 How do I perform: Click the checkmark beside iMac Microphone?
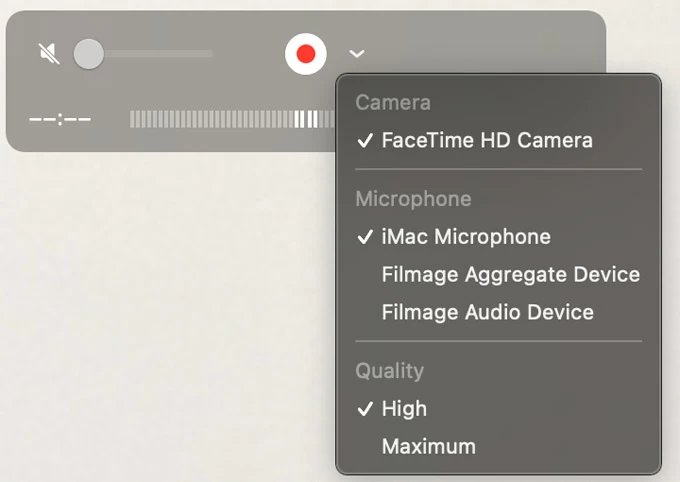365,237
